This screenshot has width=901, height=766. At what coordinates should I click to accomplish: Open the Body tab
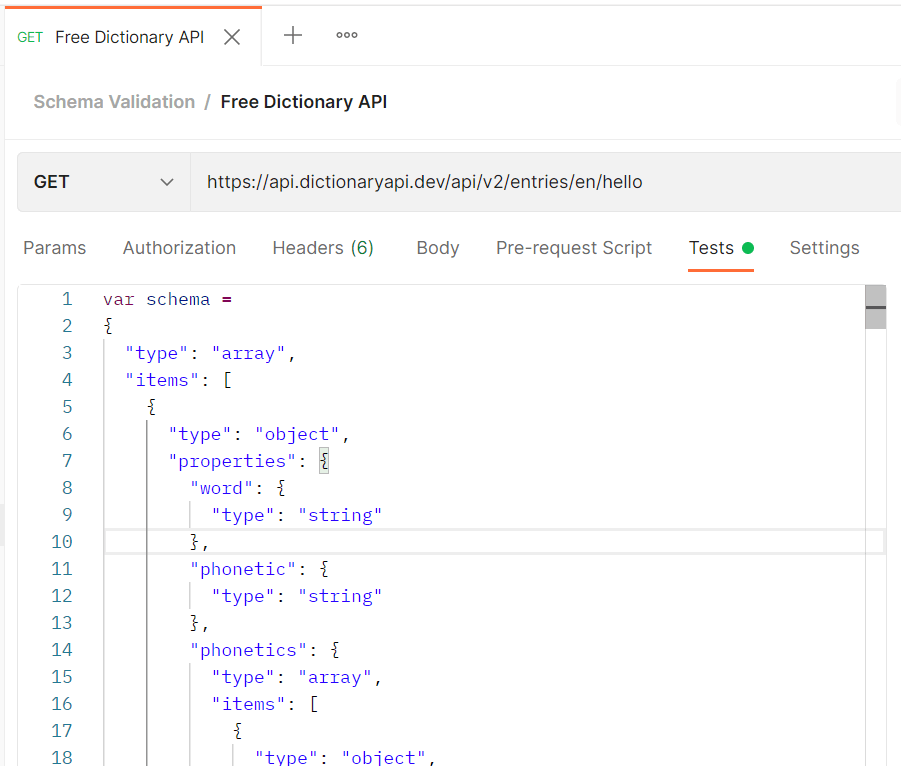click(438, 248)
